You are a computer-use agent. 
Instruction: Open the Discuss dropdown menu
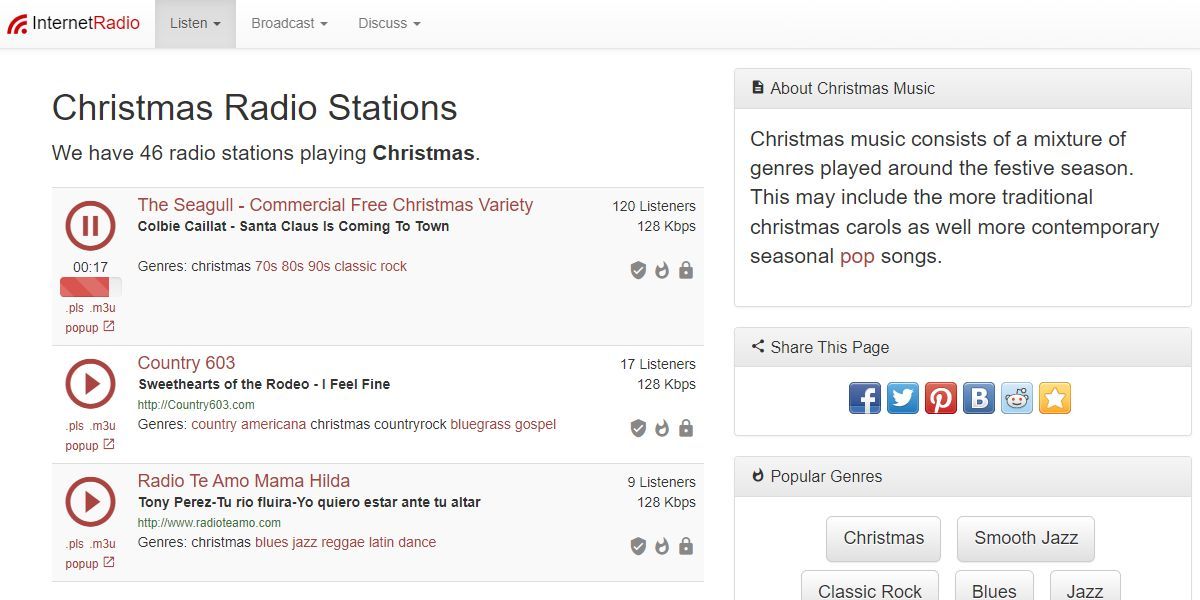[389, 23]
